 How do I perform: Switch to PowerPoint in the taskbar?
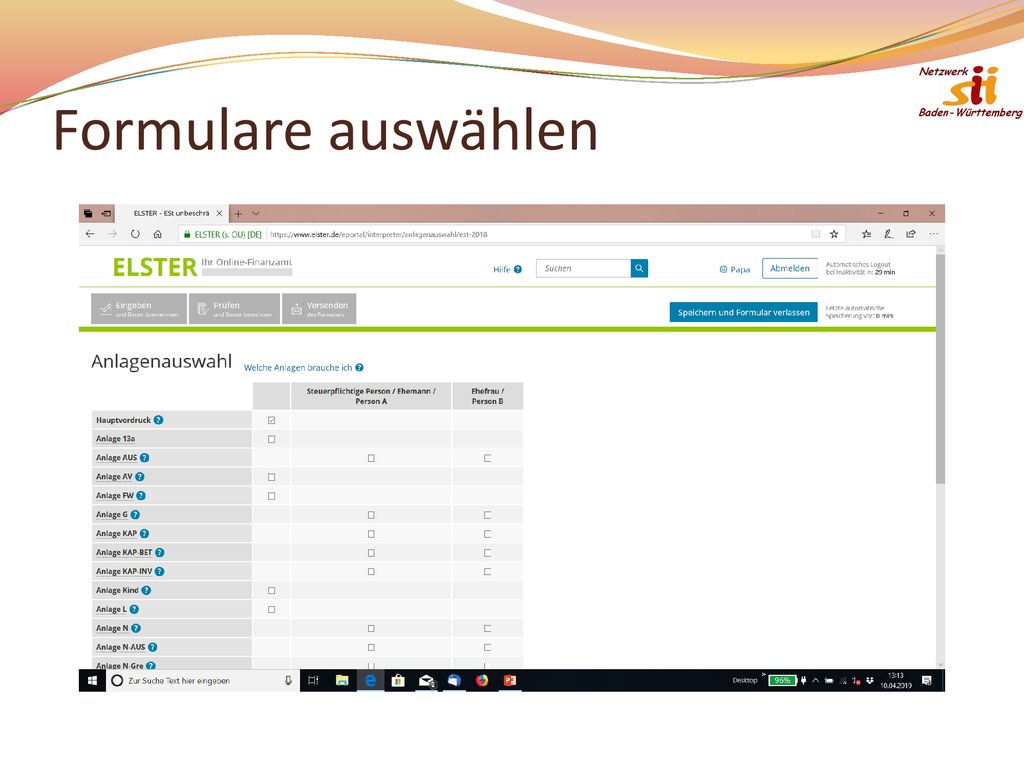click(x=510, y=680)
